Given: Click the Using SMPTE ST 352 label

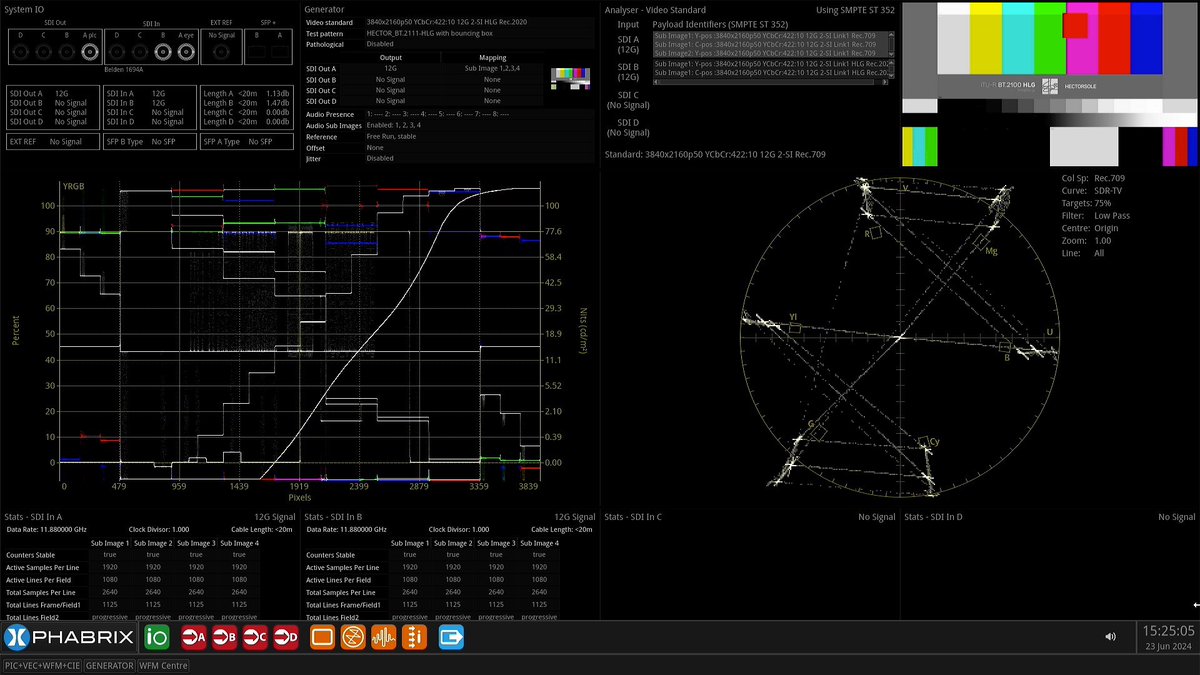Looking at the screenshot, I should tap(853, 9).
